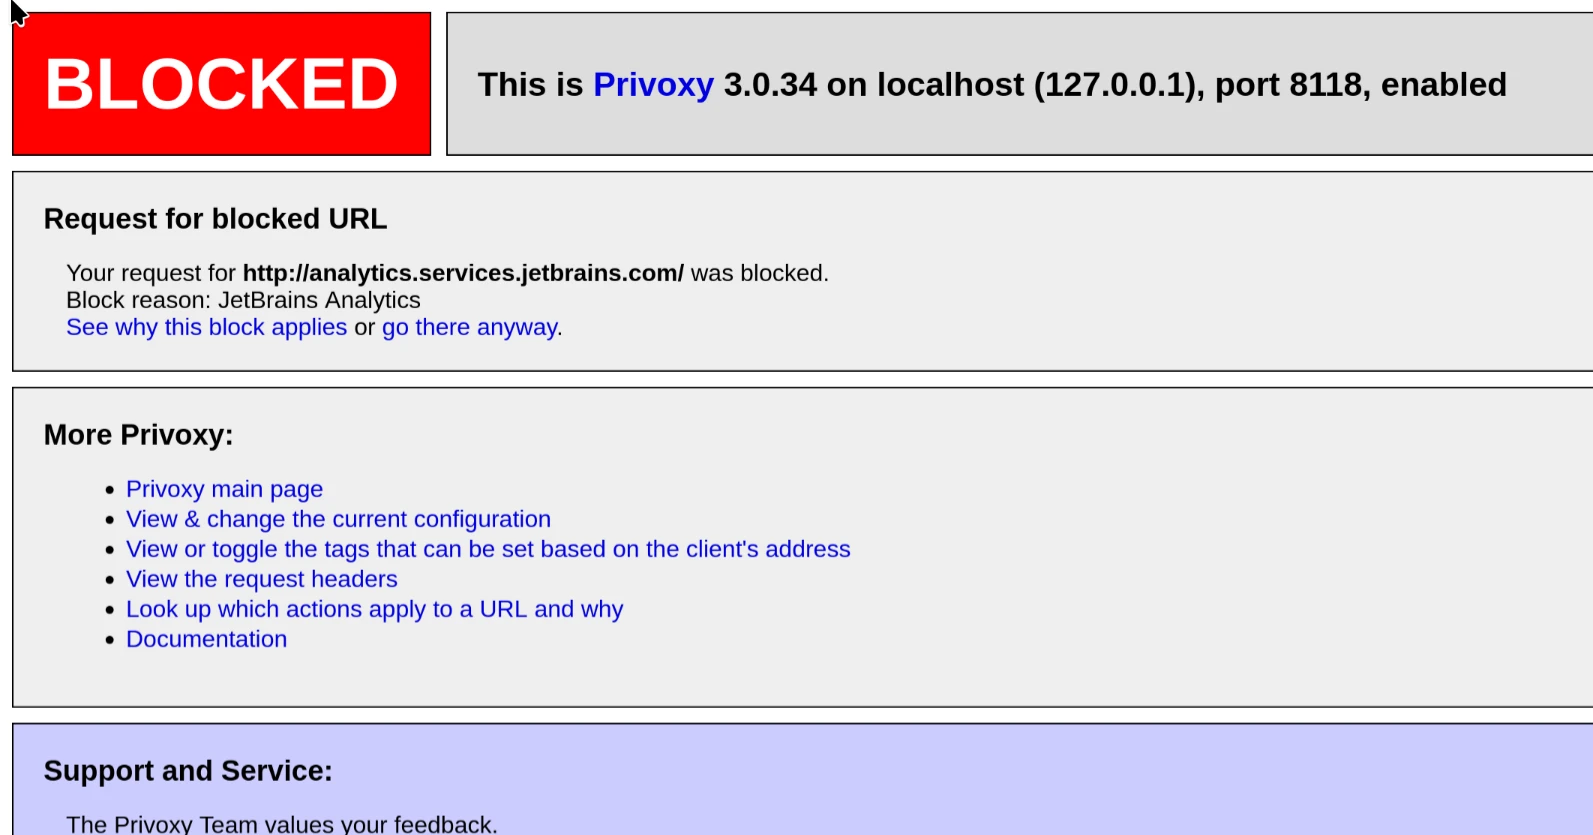Click 'View the request headers' link
This screenshot has height=835, width=1593.
pyautogui.click(x=261, y=579)
